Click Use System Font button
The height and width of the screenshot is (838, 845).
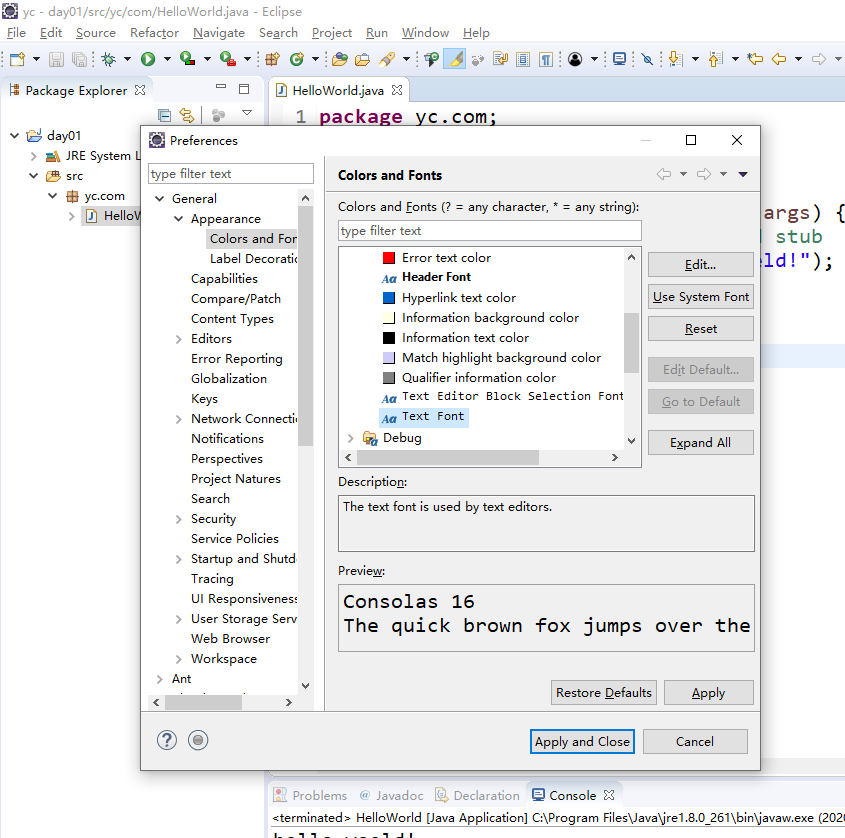(700, 297)
